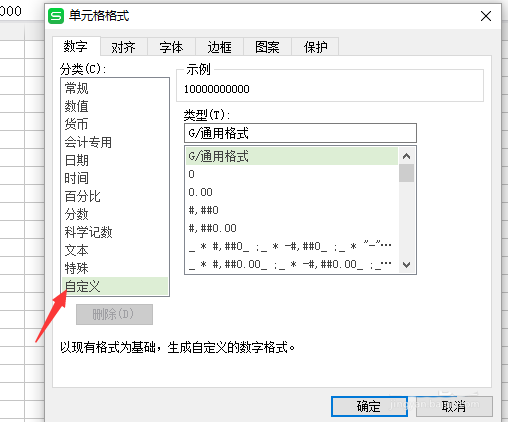This screenshot has height=422, width=508.
Task: Select 科学记数 category
Action: [x=115, y=232]
